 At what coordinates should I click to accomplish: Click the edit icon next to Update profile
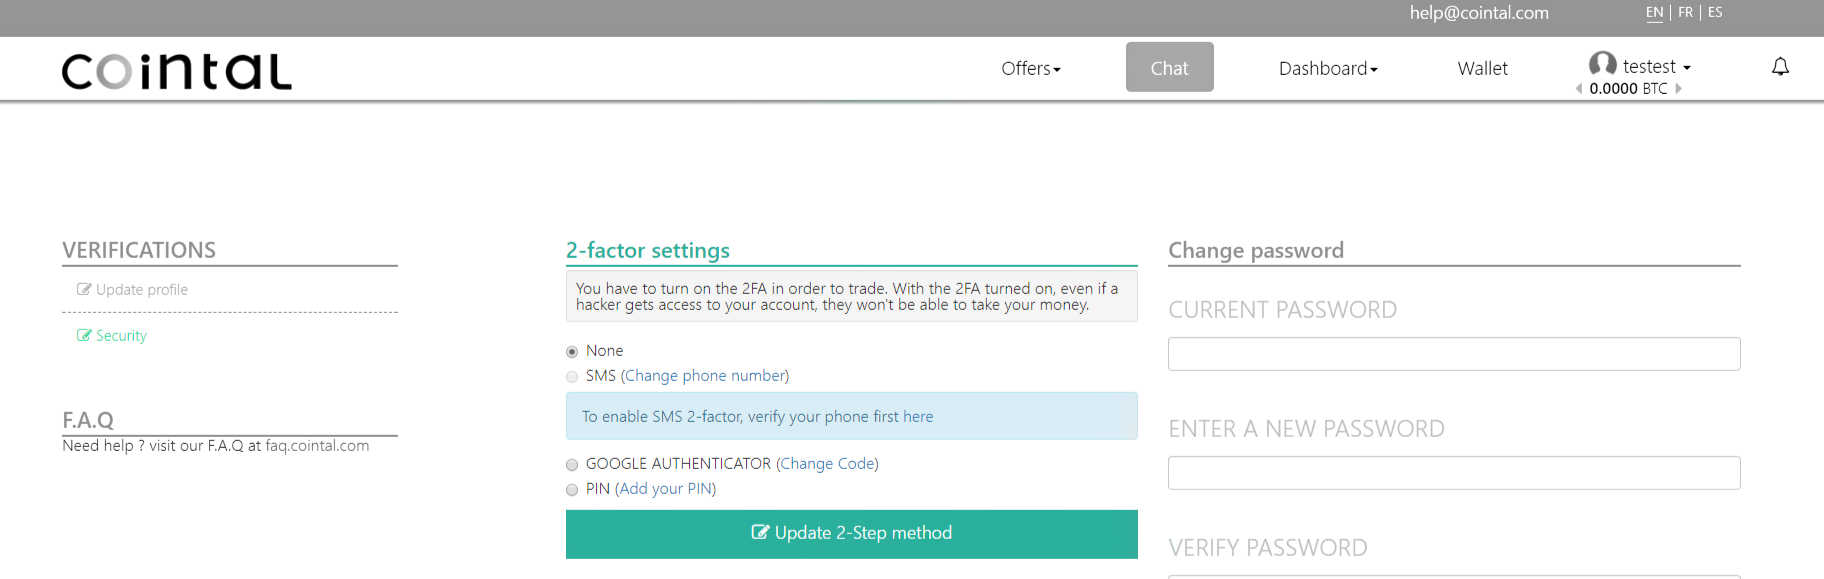[84, 289]
